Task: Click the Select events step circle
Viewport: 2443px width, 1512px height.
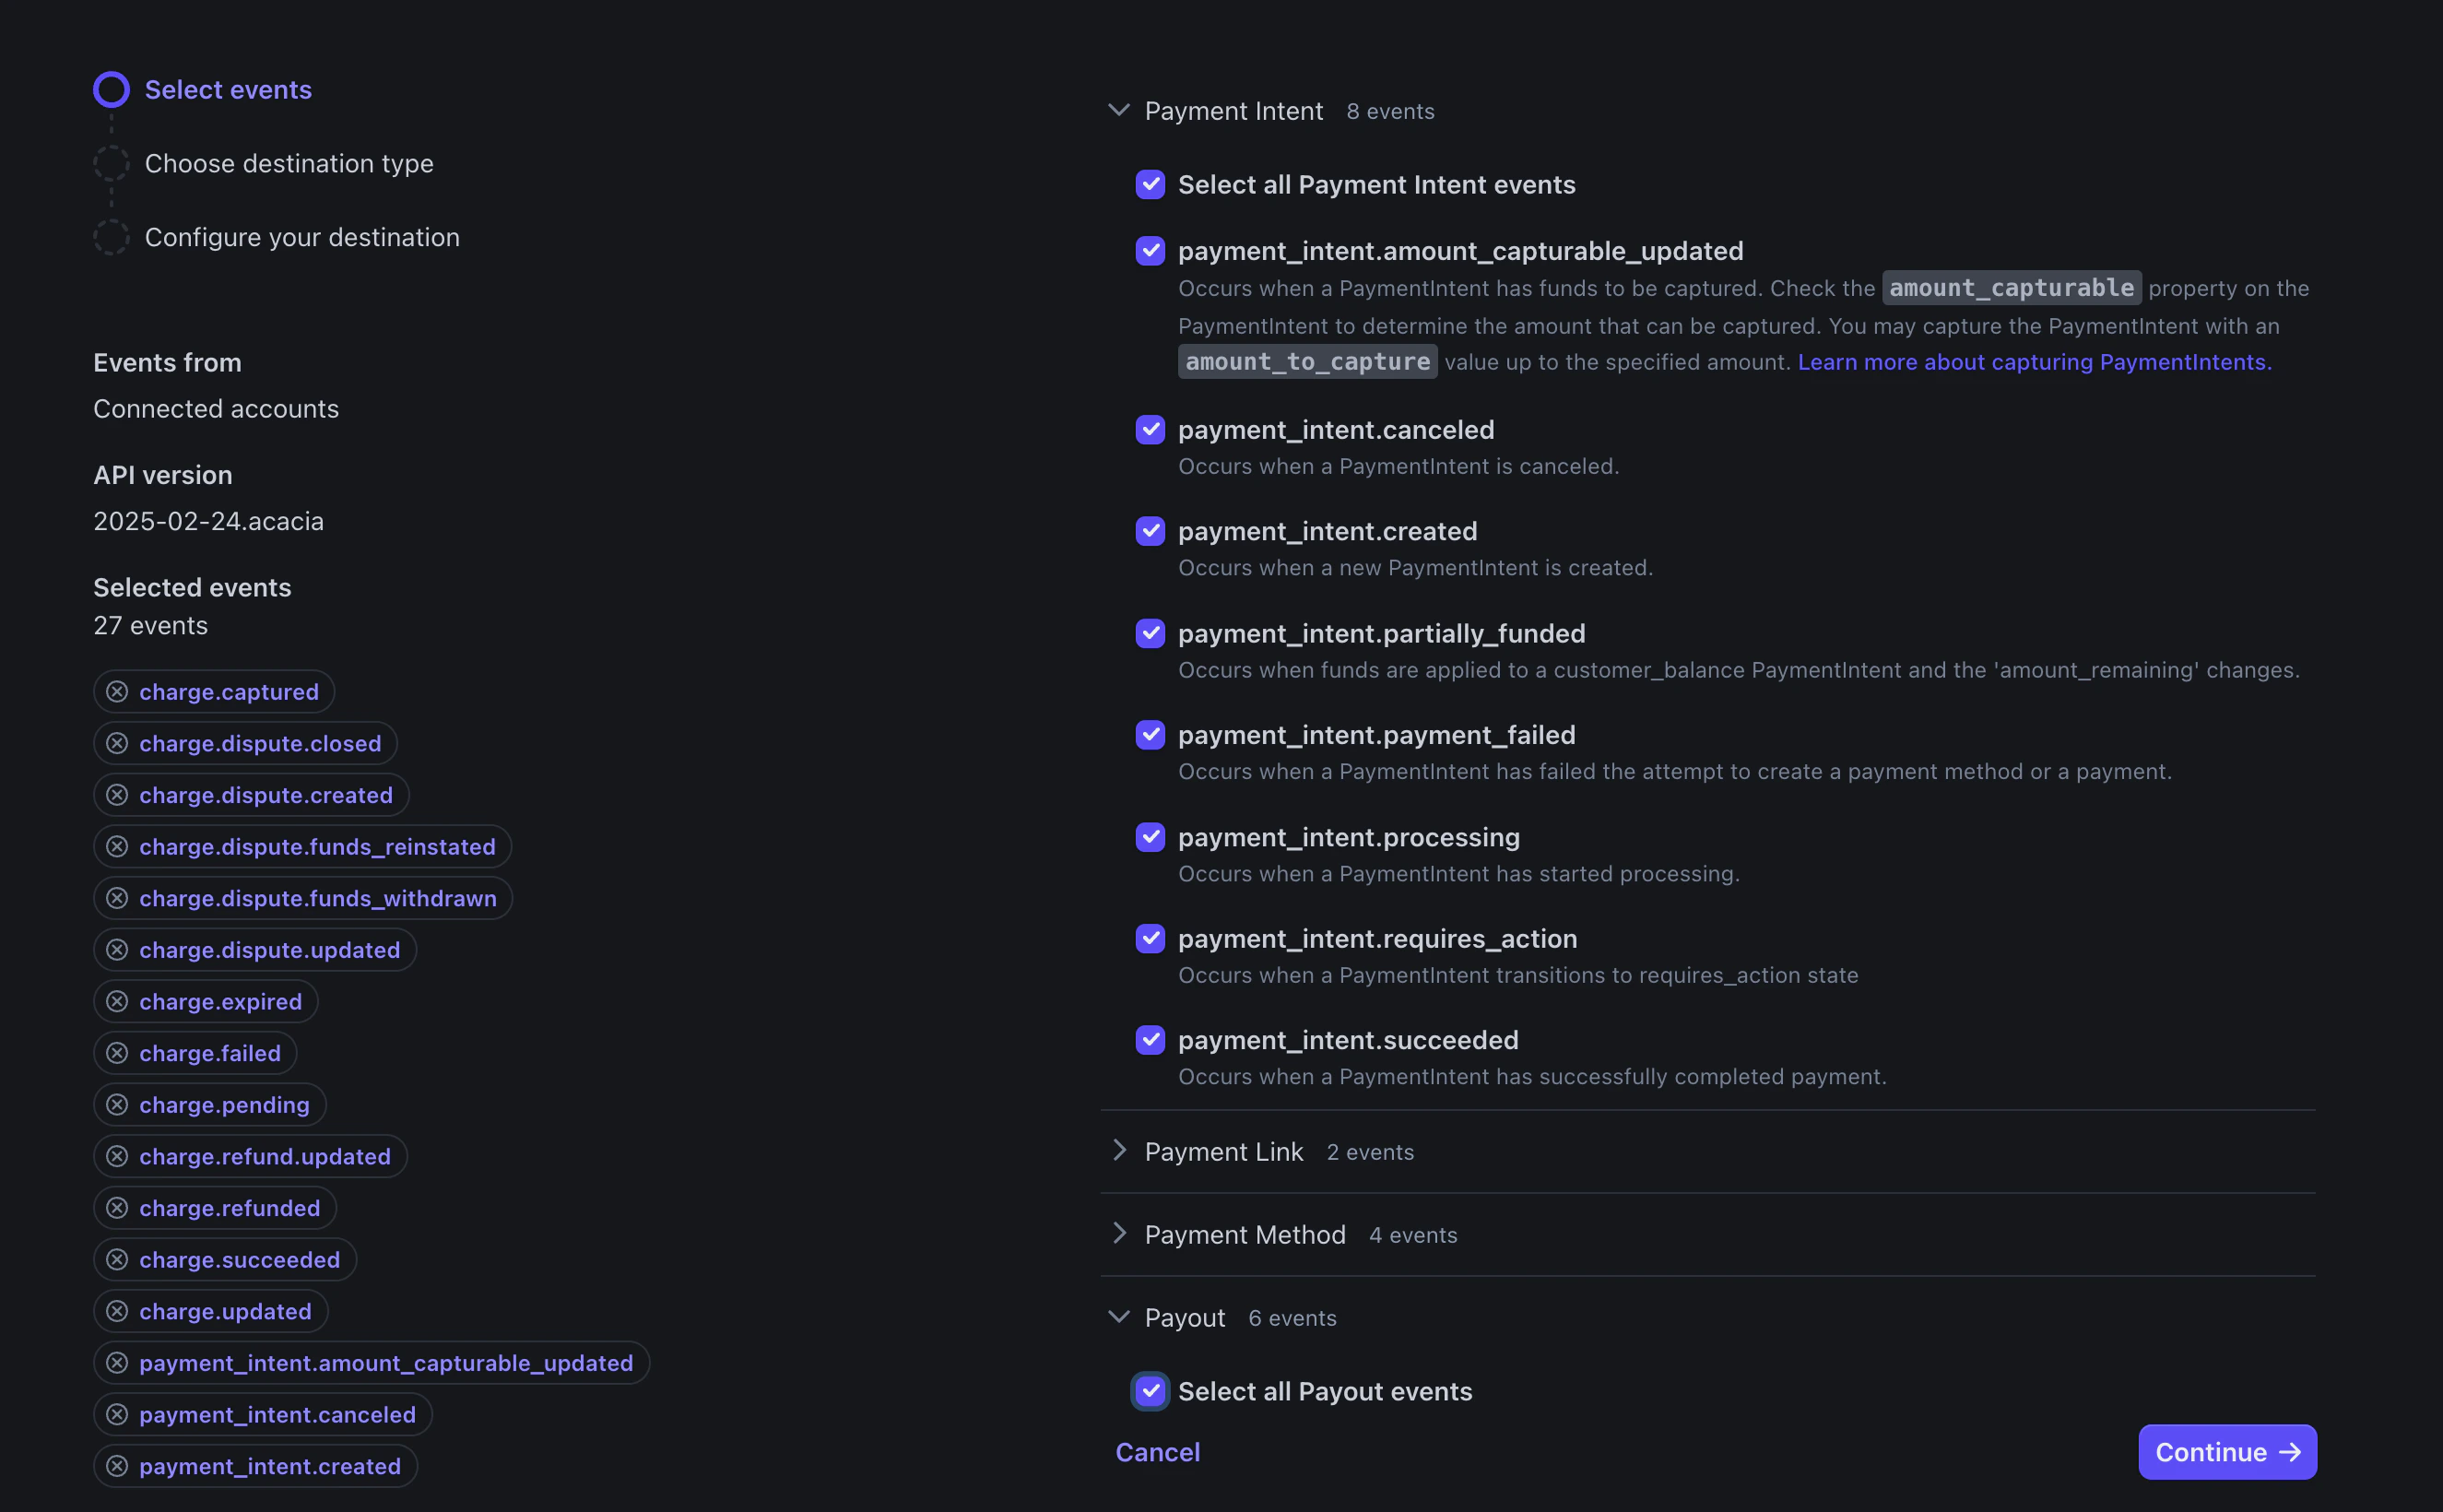Action: (x=111, y=89)
